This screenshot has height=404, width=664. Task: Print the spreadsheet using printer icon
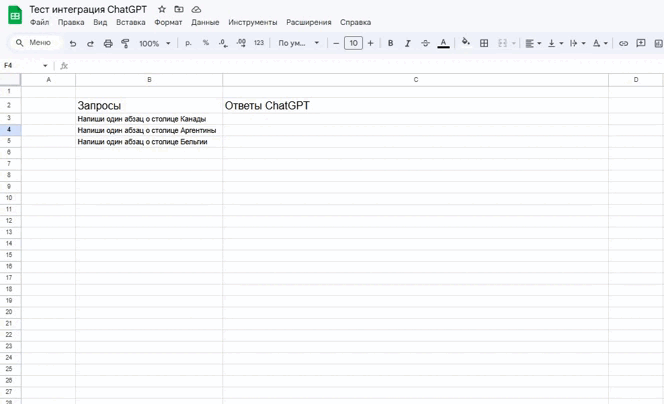[108, 43]
